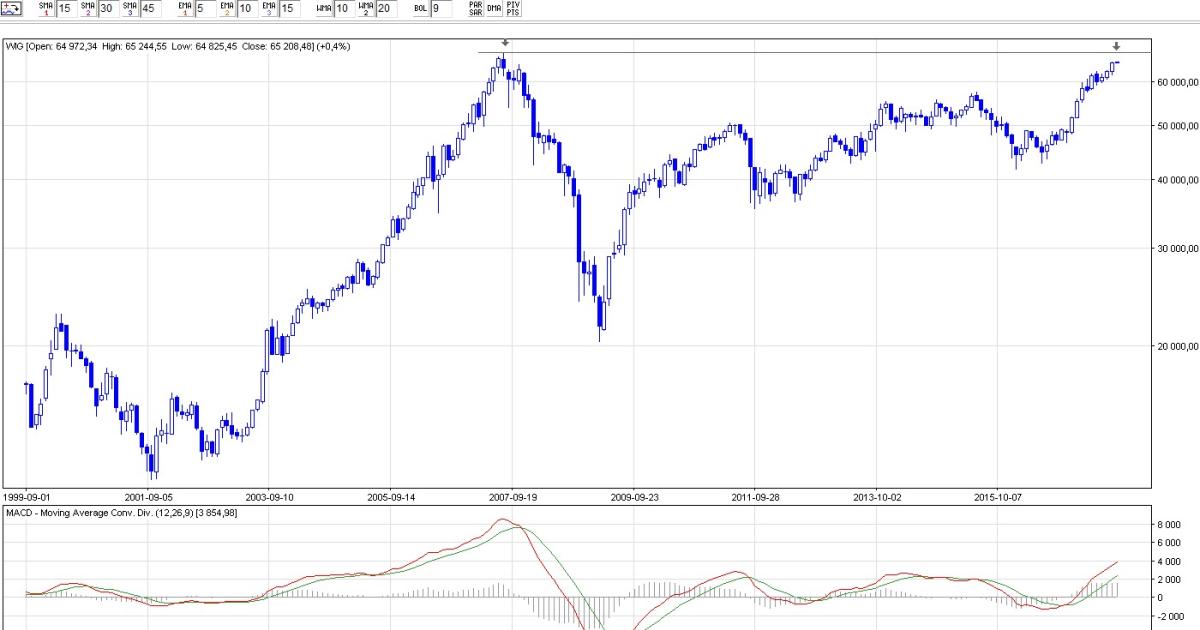Click the SMA 1 period field showing 15
This screenshot has height=630, width=1200.
tap(65, 9)
